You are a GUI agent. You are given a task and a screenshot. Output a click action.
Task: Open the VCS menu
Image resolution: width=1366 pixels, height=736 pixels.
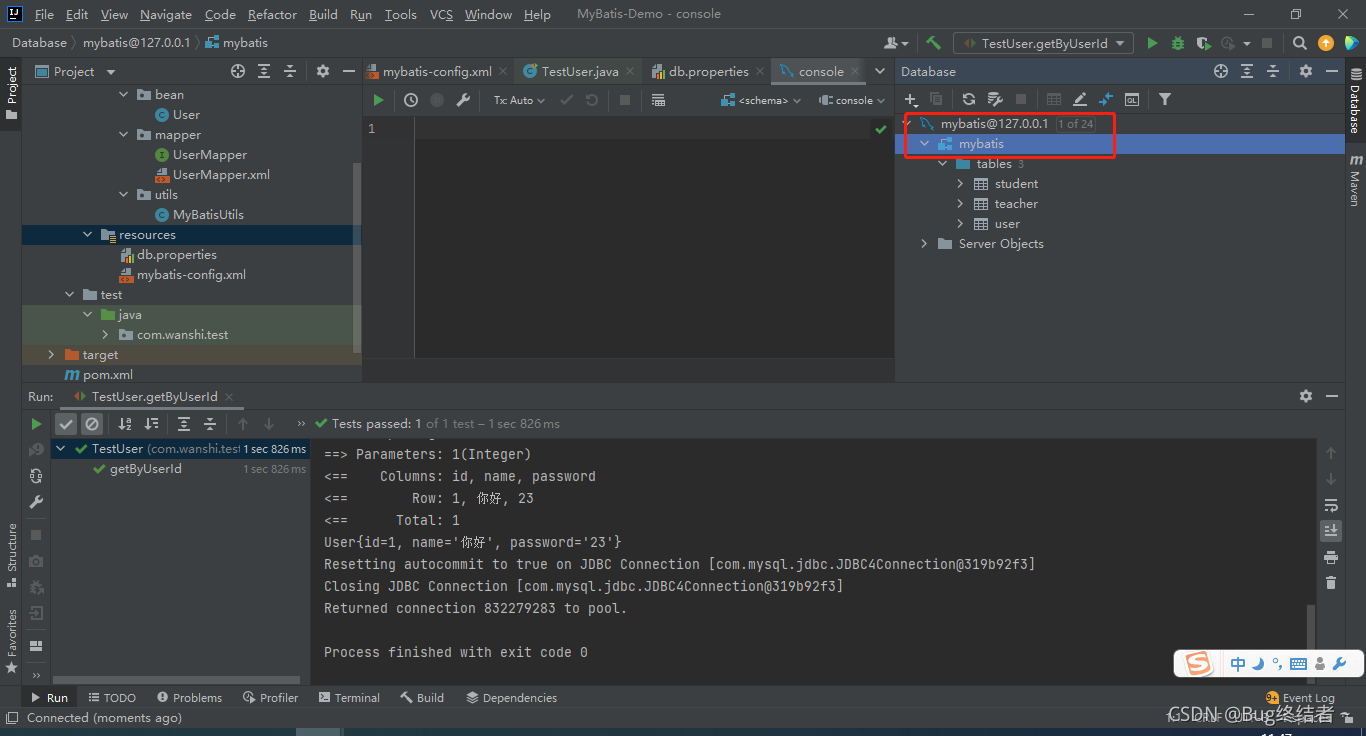click(441, 14)
